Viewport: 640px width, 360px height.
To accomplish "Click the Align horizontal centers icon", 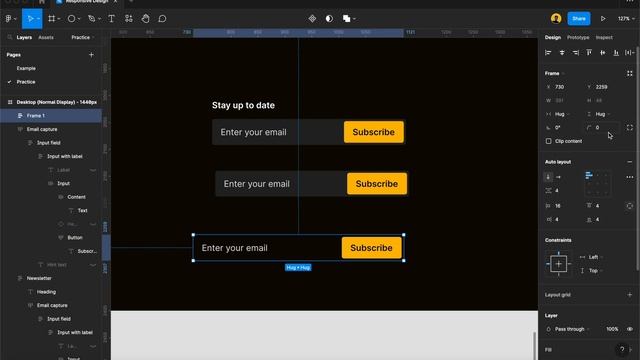I will tap(562, 53).
